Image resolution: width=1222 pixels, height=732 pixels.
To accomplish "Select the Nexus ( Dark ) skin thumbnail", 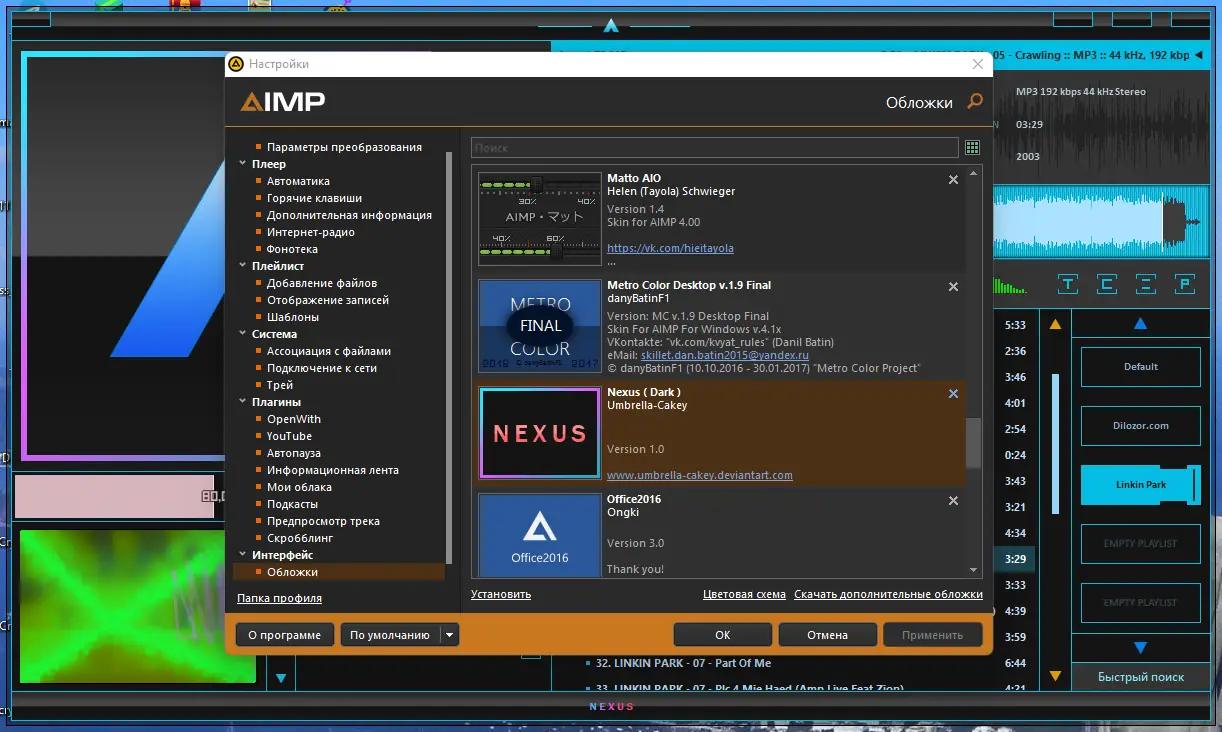I will [539, 433].
